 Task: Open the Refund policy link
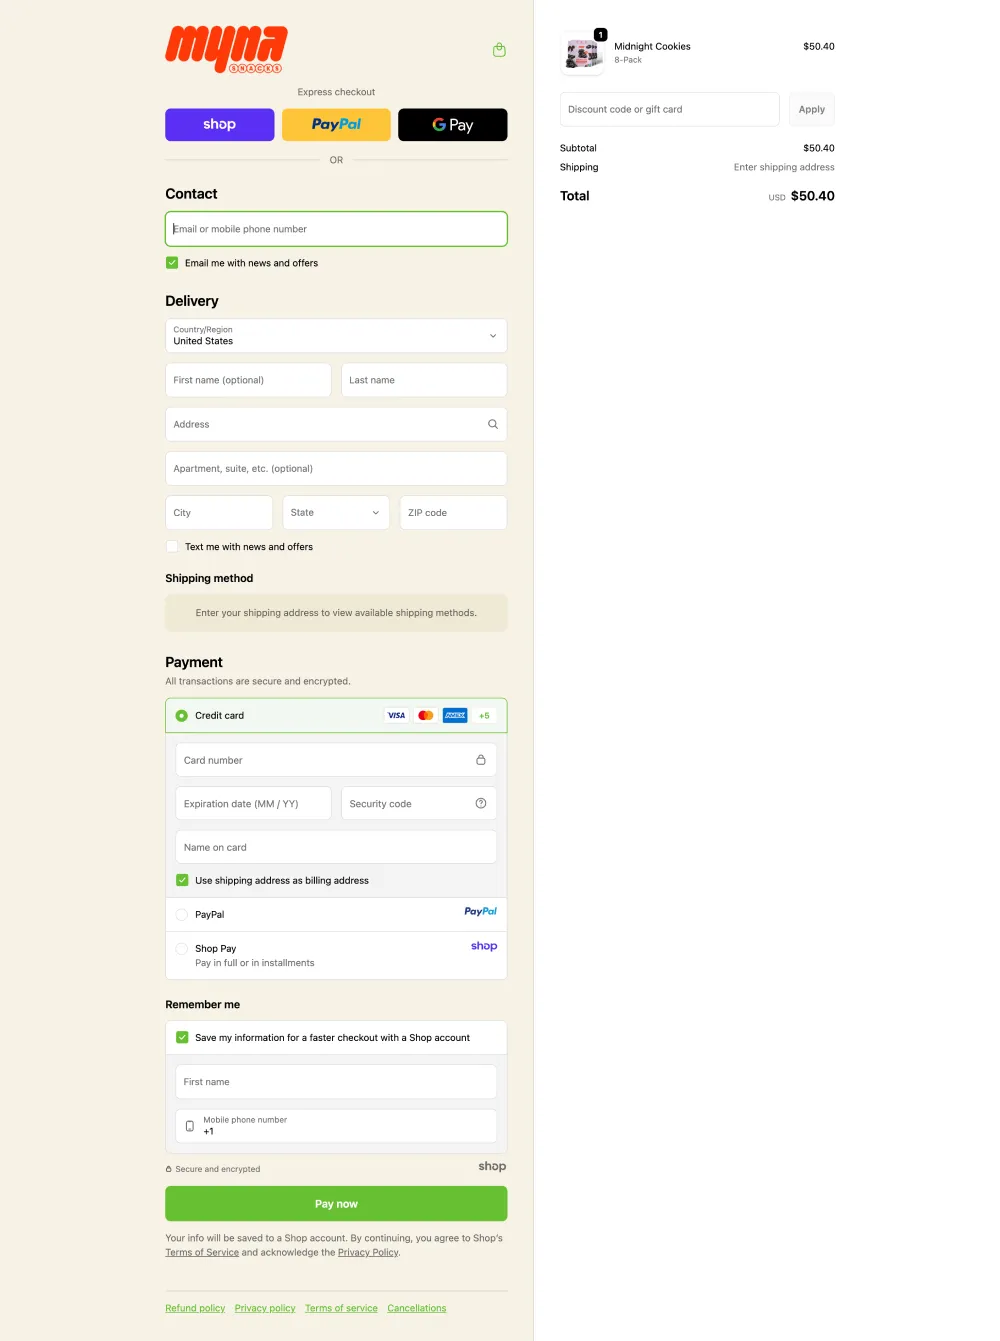(195, 1308)
